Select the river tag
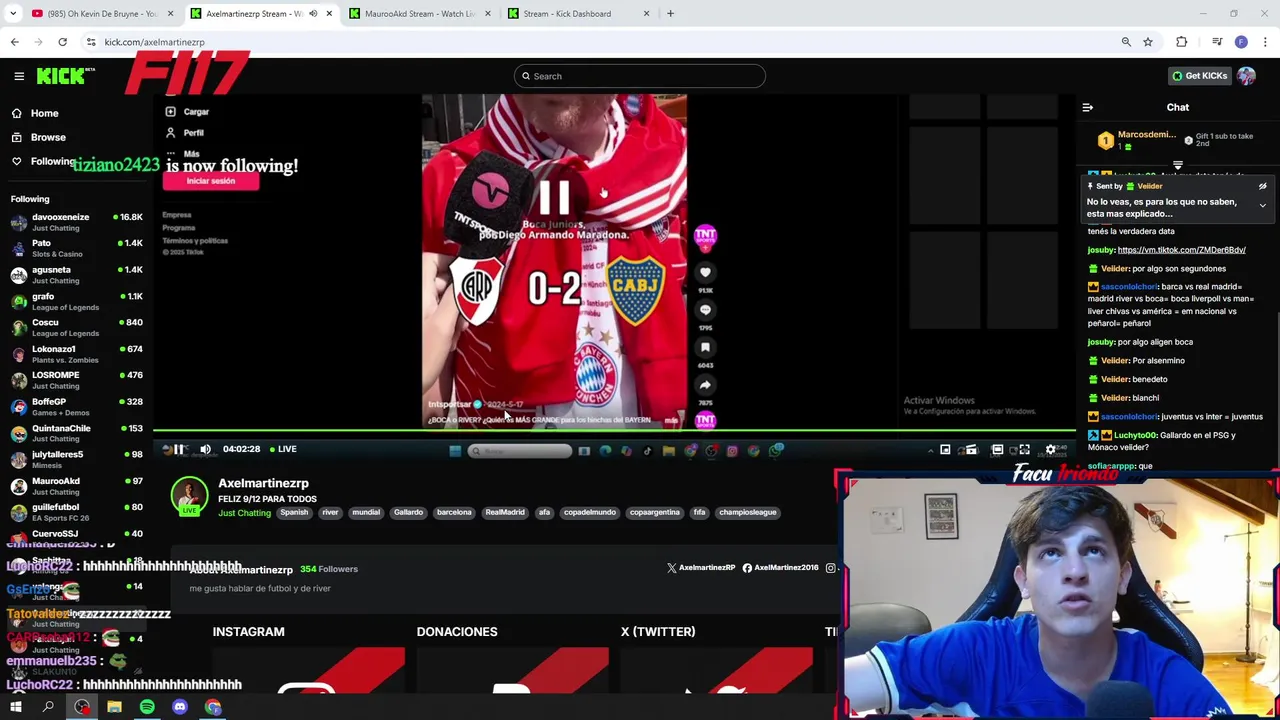 [x=330, y=512]
